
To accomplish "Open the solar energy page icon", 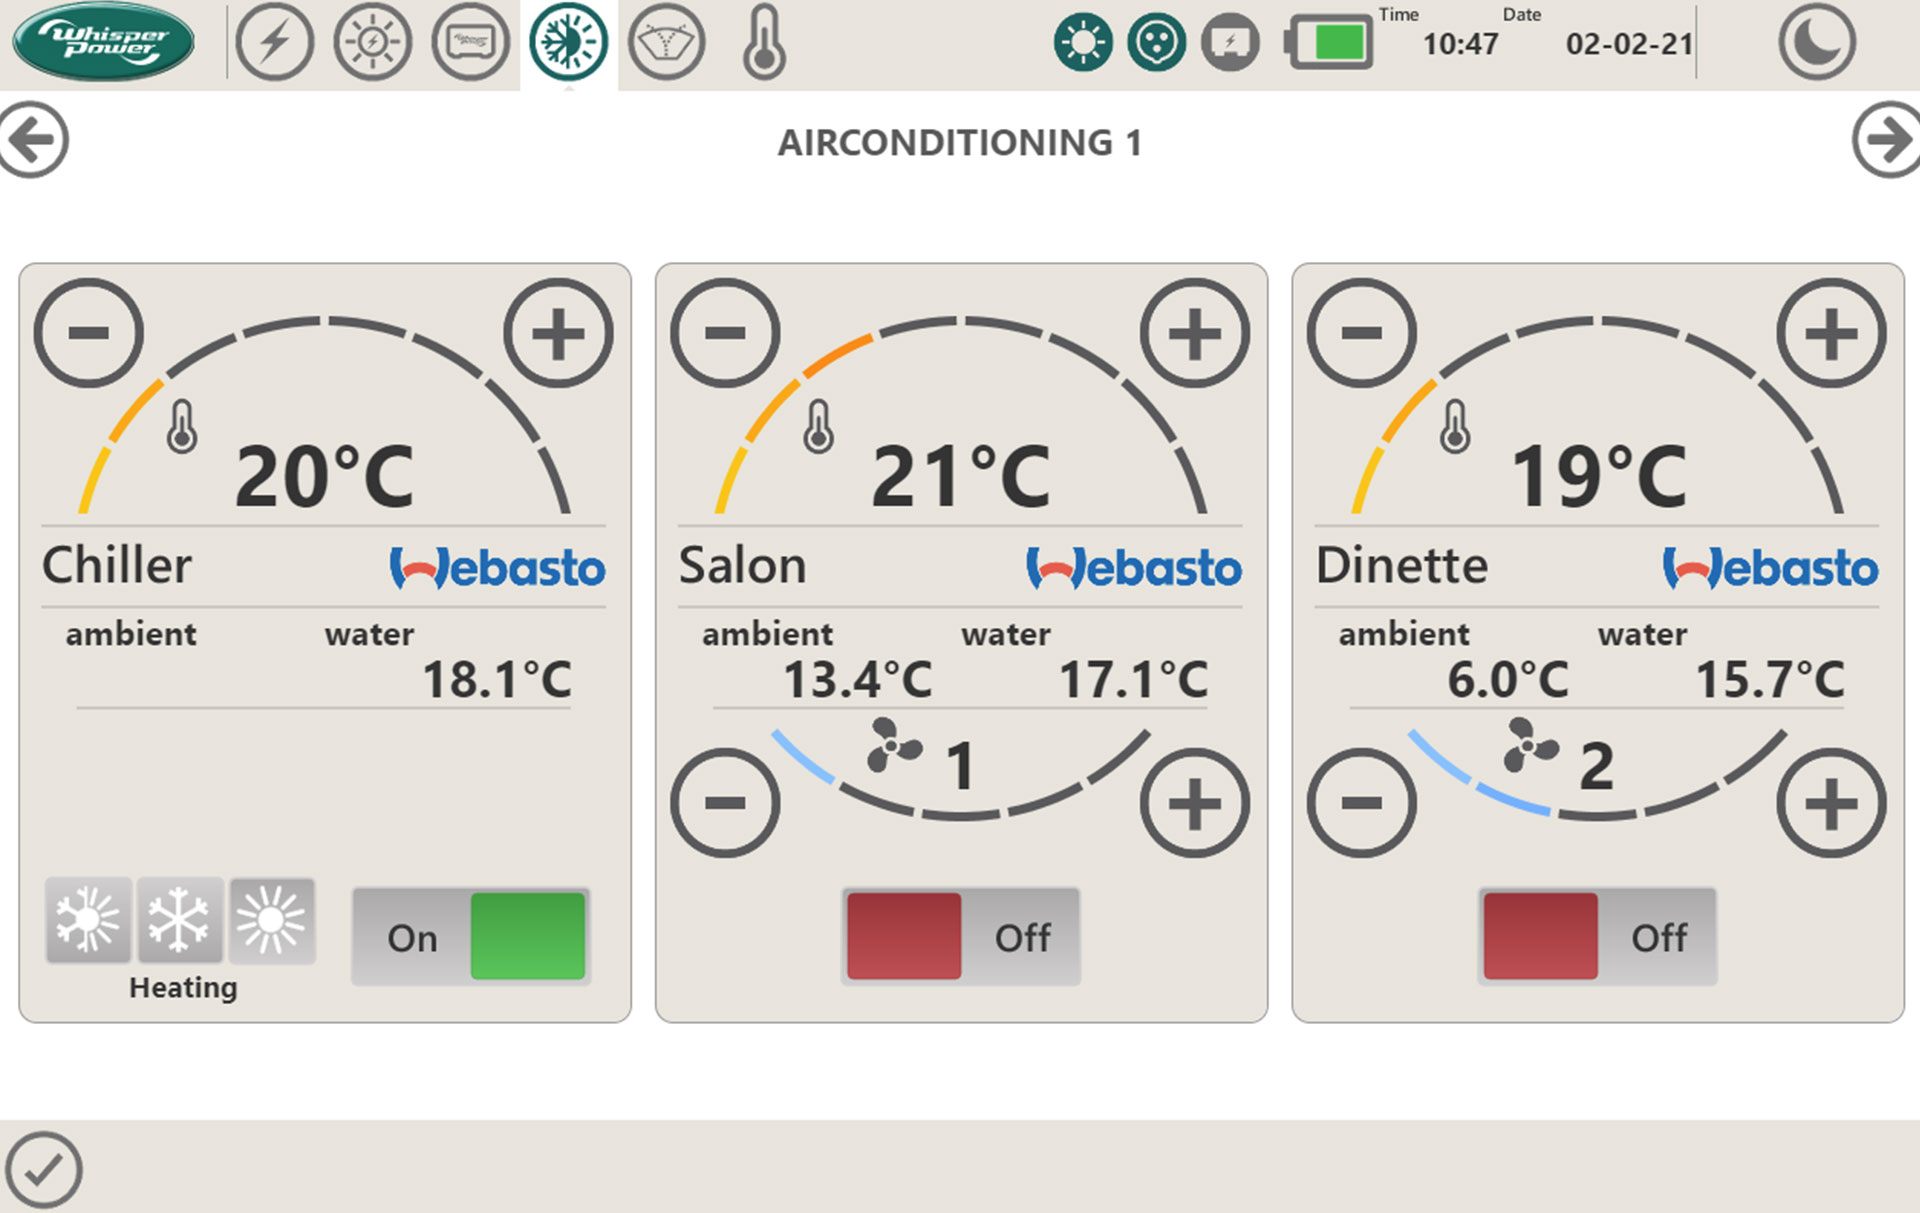I will [x=372, y=42].
